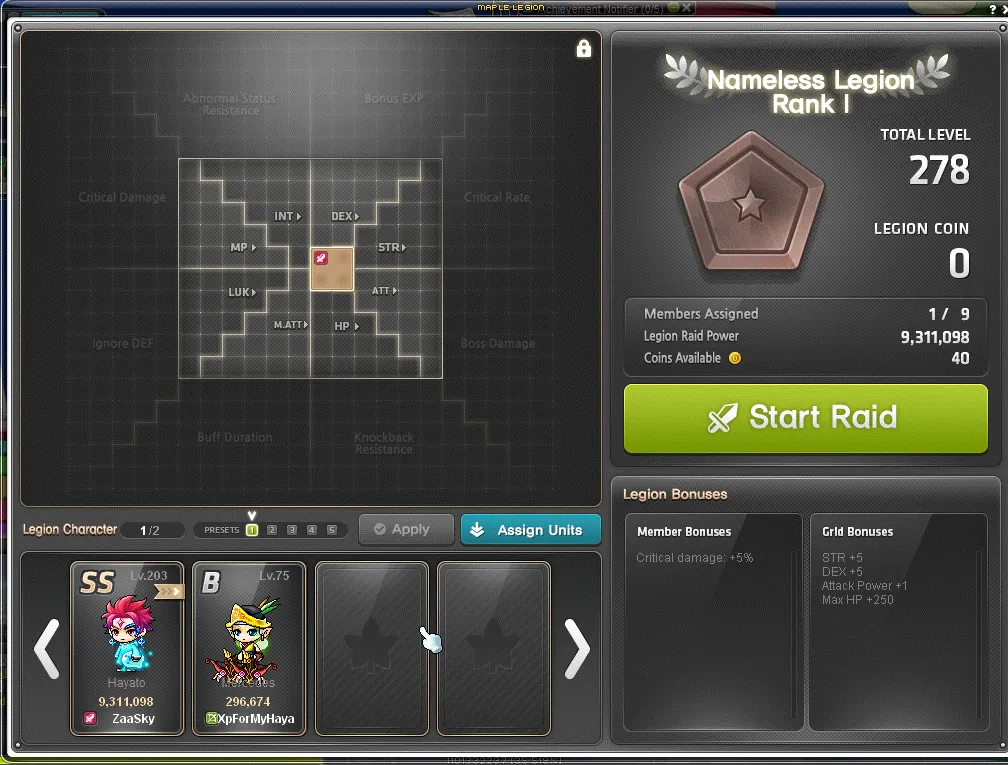Viewport: 1008px width, 765px height.
Task: Click the HP grid region label
Action: pos(346,327)
